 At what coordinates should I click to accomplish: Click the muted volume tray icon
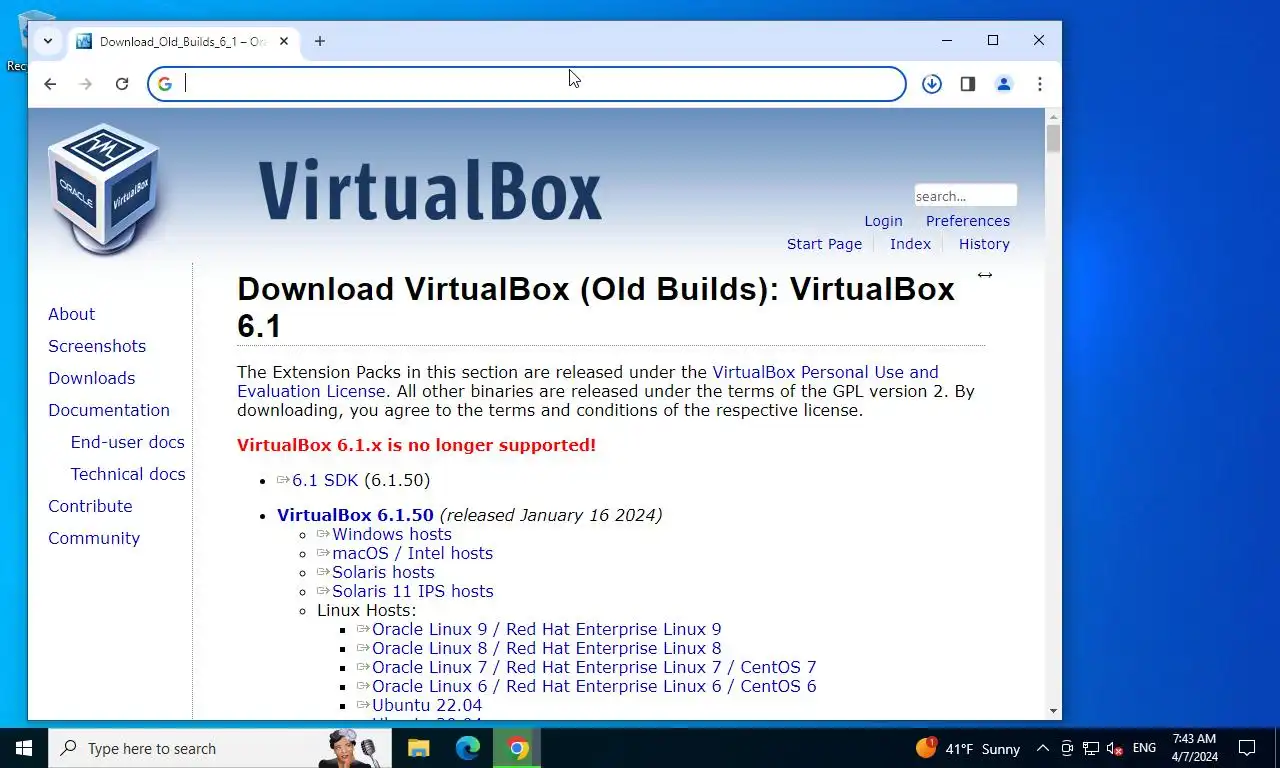click(x=1114, y=748)
